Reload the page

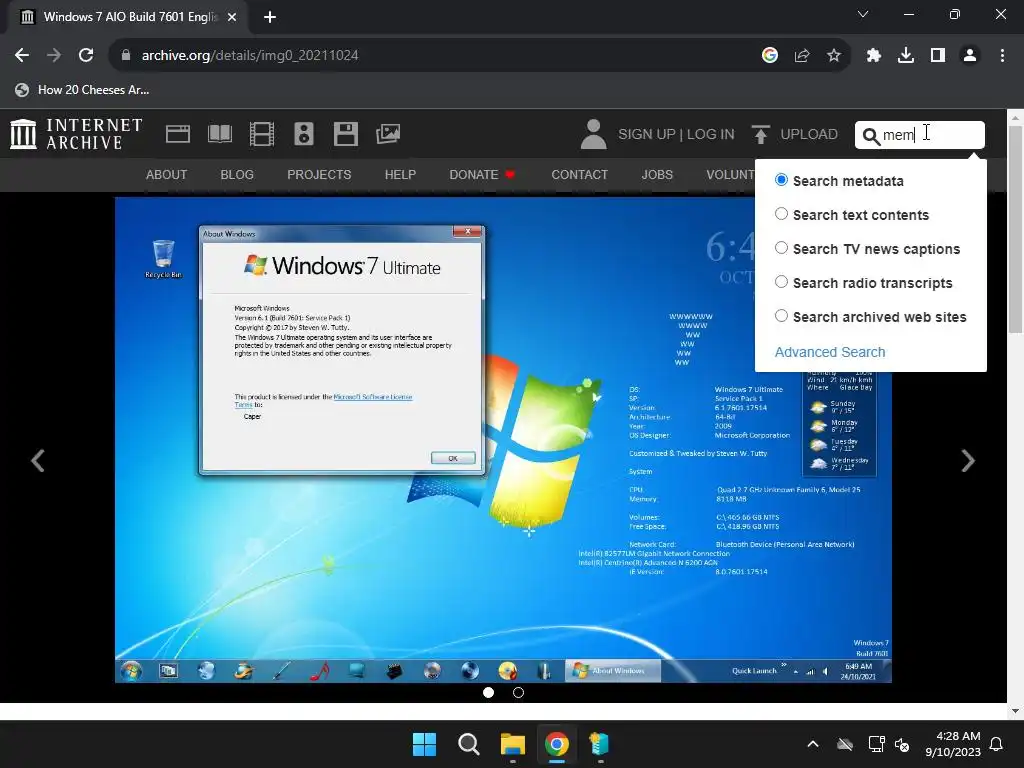pos(86,56)
